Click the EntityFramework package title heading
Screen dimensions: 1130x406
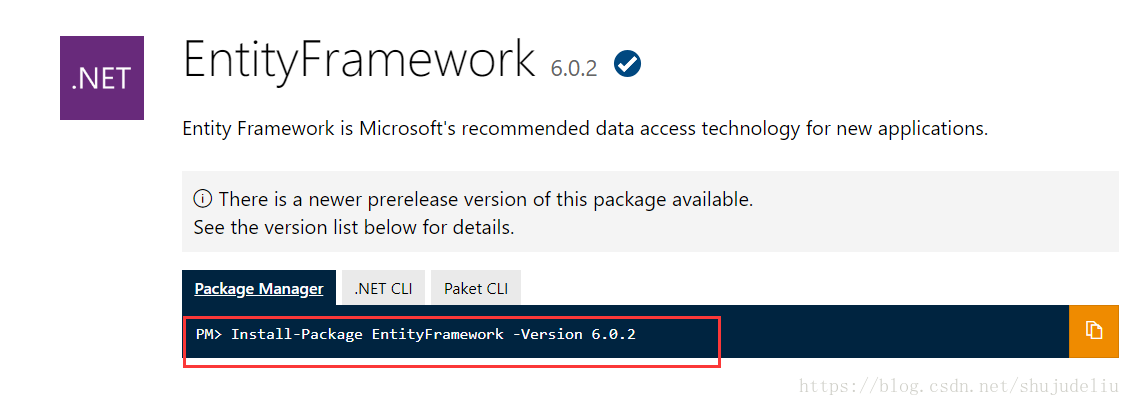tap(360, 61)
